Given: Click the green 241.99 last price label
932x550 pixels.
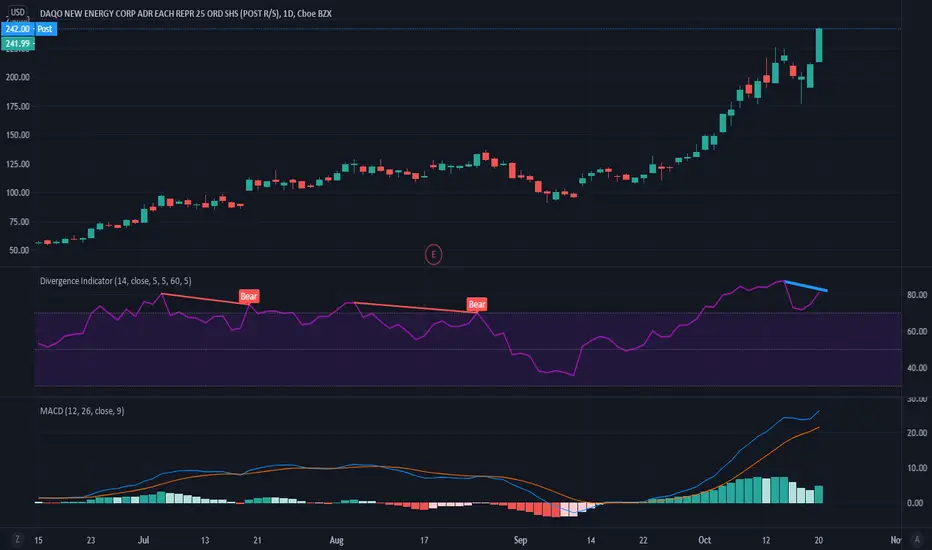Looking at the screenshot, I should (18, 43).
